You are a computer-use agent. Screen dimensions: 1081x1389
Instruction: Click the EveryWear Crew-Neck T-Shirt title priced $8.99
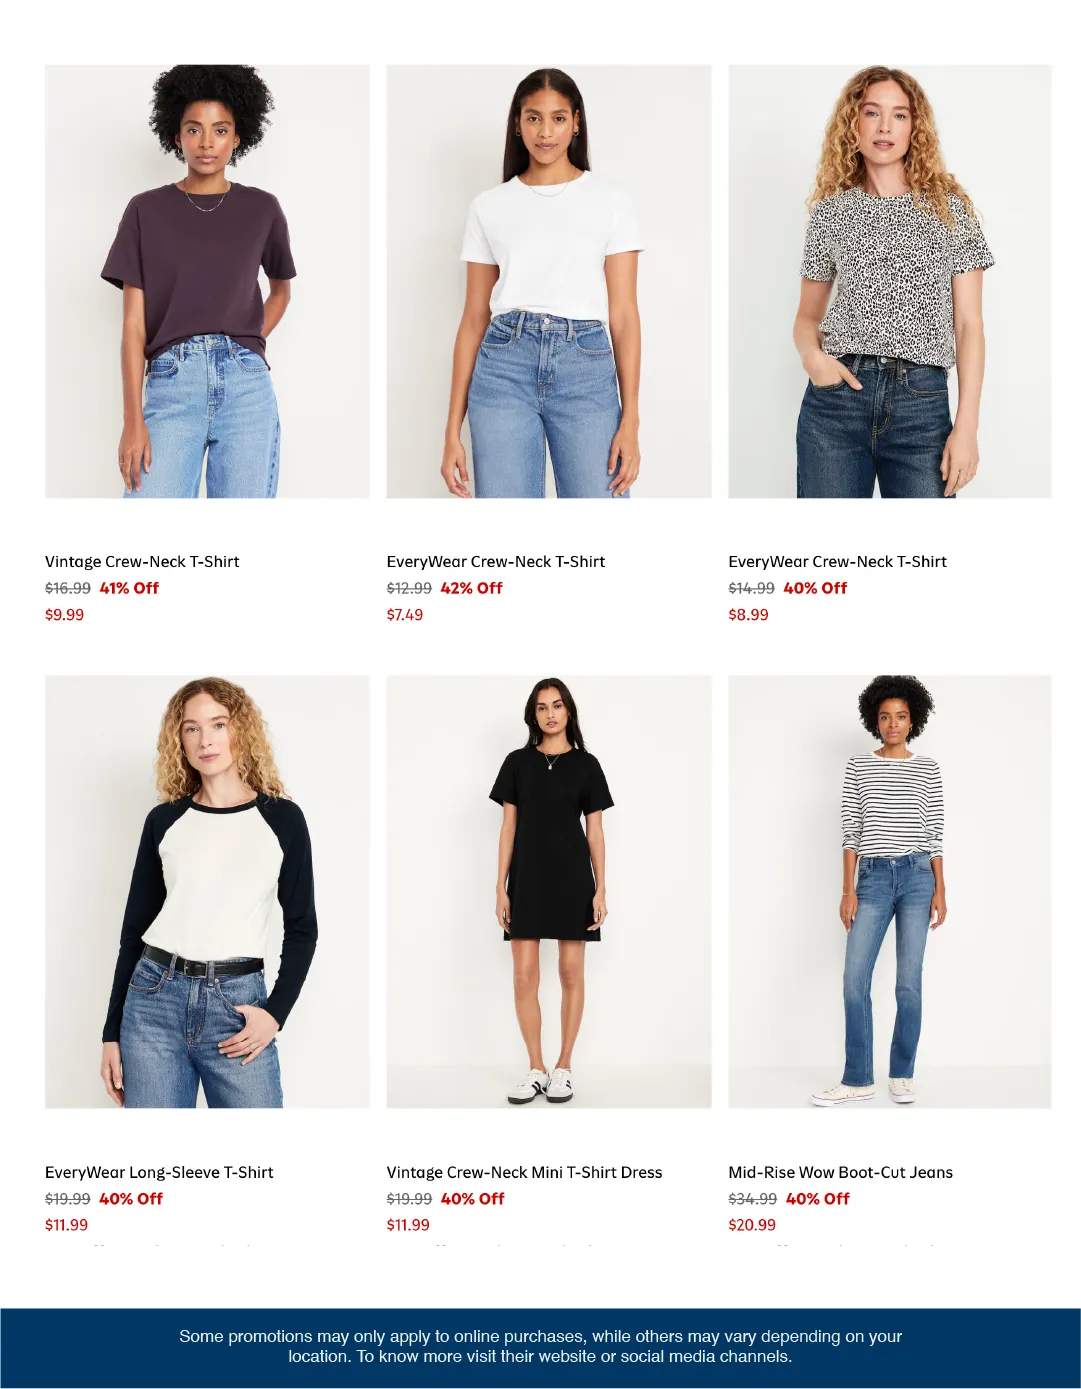tap(837, 562)
